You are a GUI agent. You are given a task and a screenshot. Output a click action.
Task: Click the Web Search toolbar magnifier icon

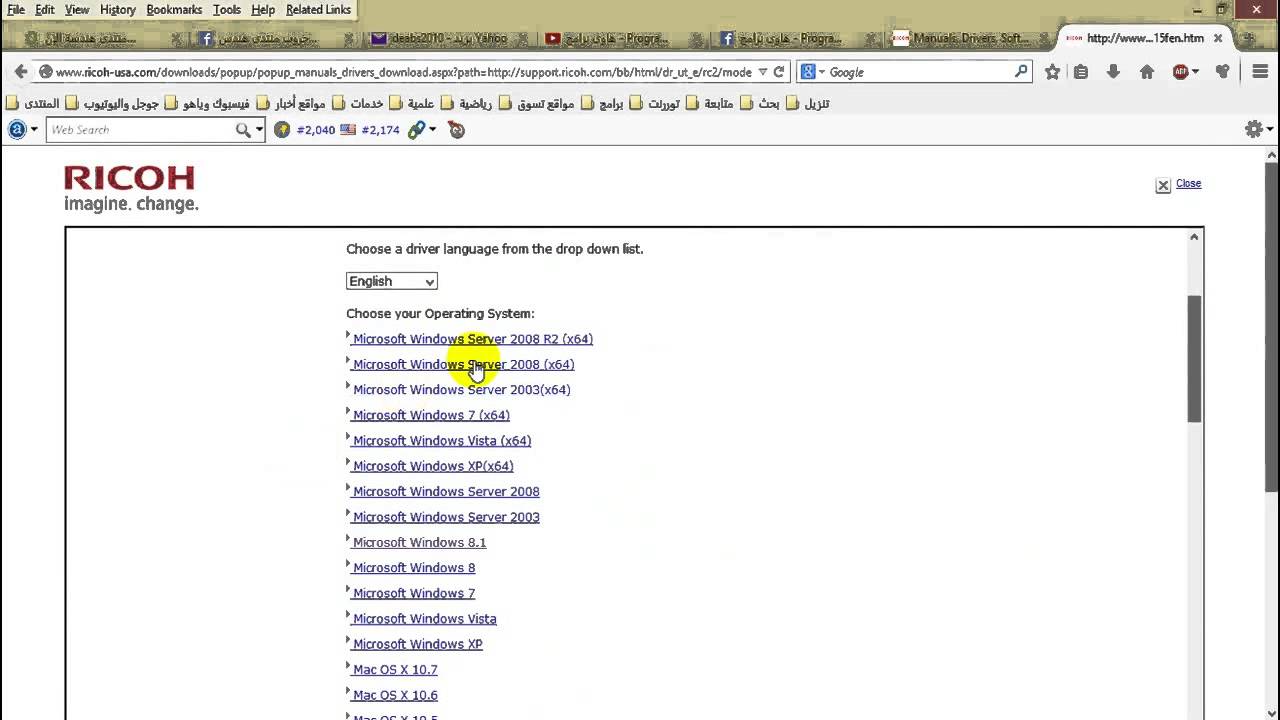[242, 130]
